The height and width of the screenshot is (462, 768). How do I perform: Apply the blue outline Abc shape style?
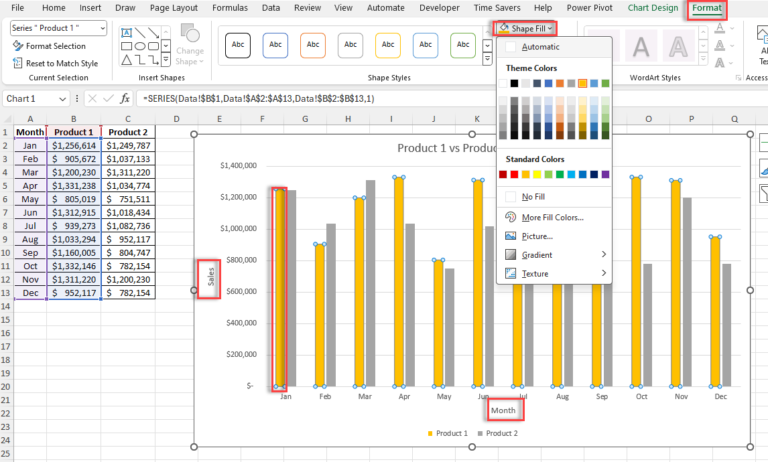pyautogui.click(x=275, y=45)
